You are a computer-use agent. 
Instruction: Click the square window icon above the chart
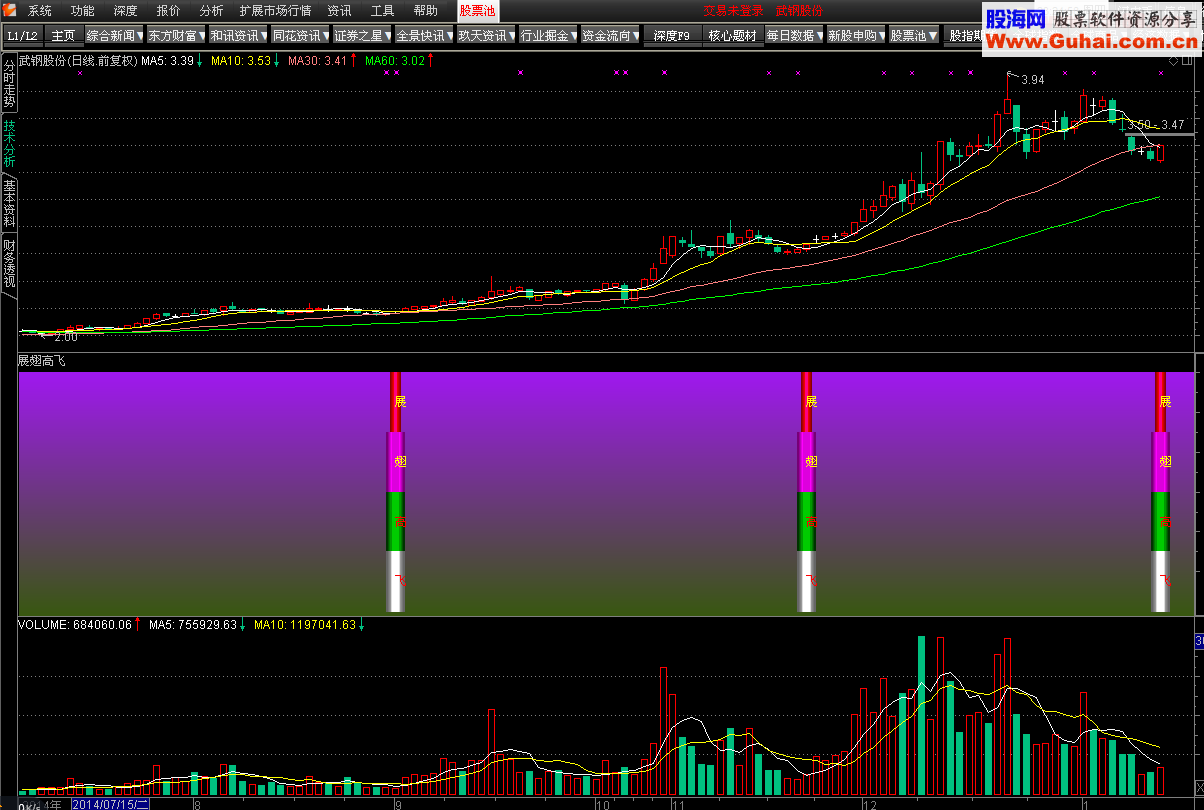pyautogui.click(x=1188, y=60)
